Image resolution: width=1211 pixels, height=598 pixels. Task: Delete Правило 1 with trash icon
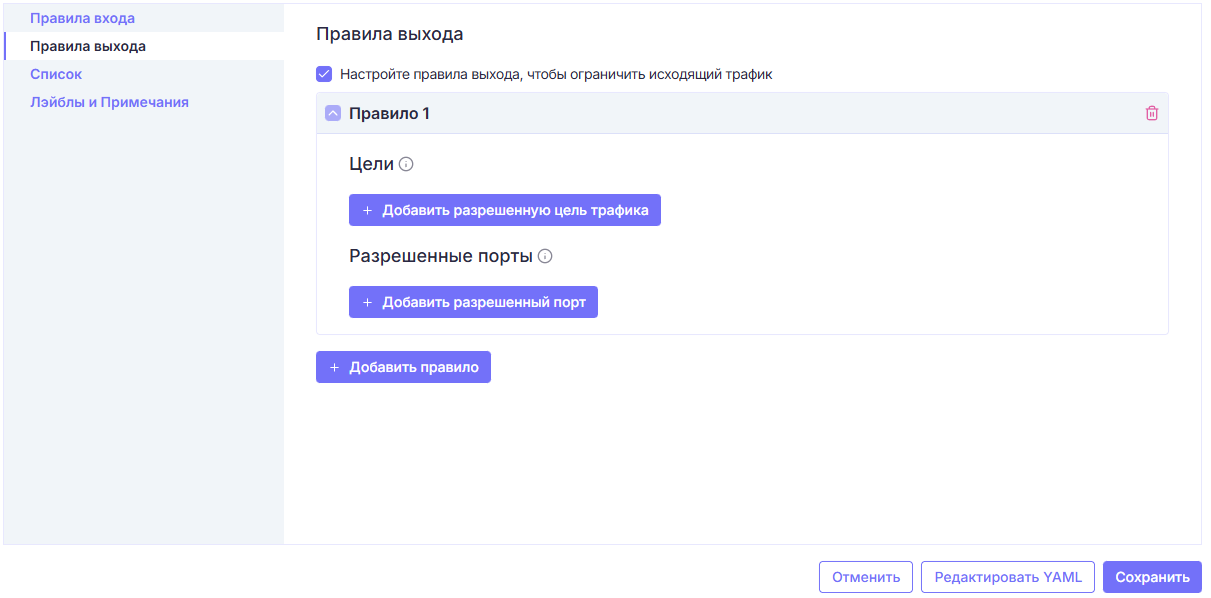[x=1151, y=114]
